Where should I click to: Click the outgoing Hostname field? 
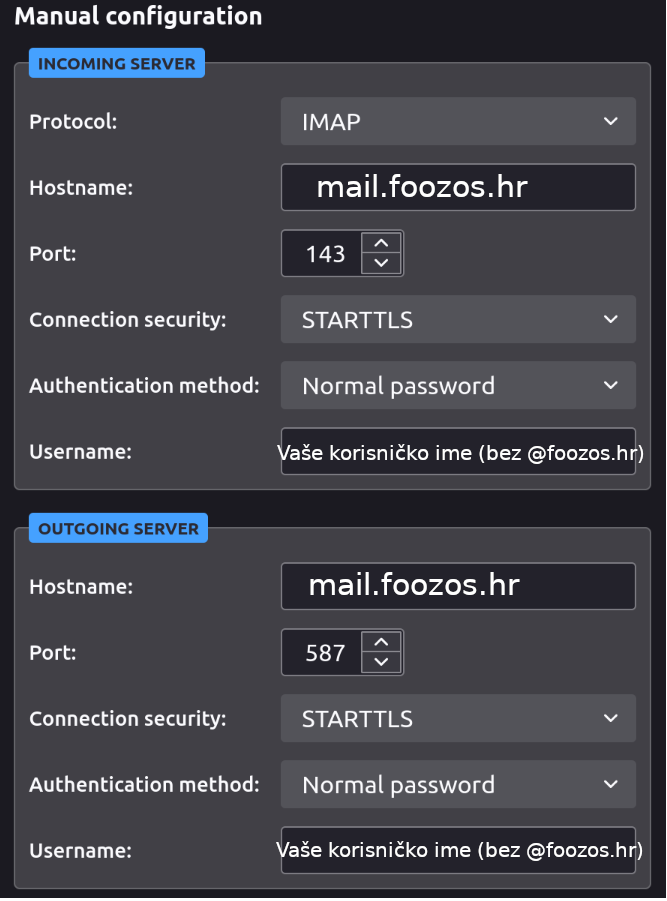(458, 586)
